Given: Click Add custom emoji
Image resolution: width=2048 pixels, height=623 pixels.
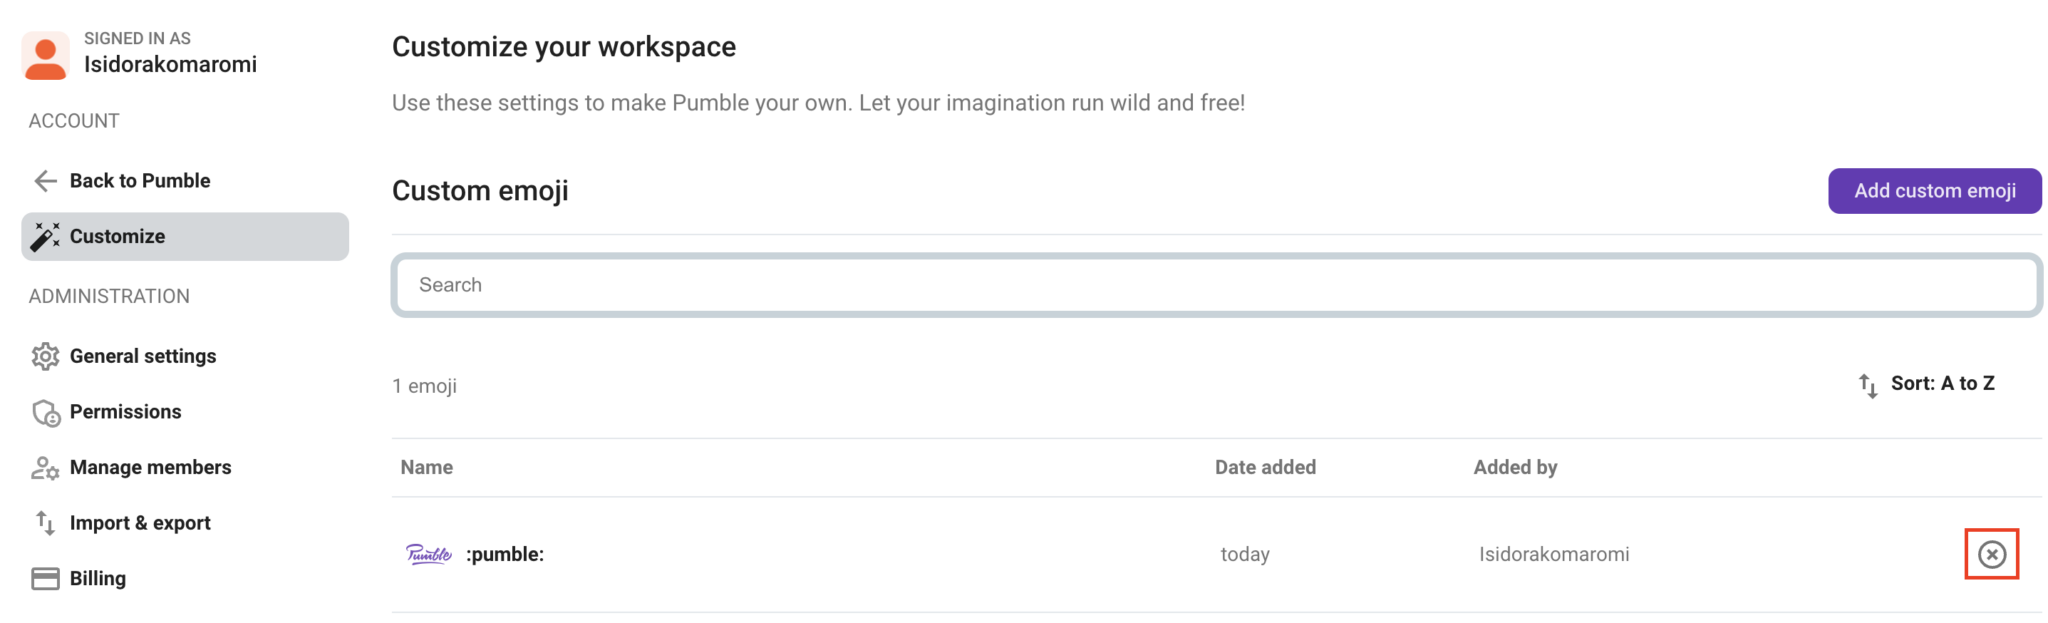Looking at the screenshot, I should pos(1934,190).
